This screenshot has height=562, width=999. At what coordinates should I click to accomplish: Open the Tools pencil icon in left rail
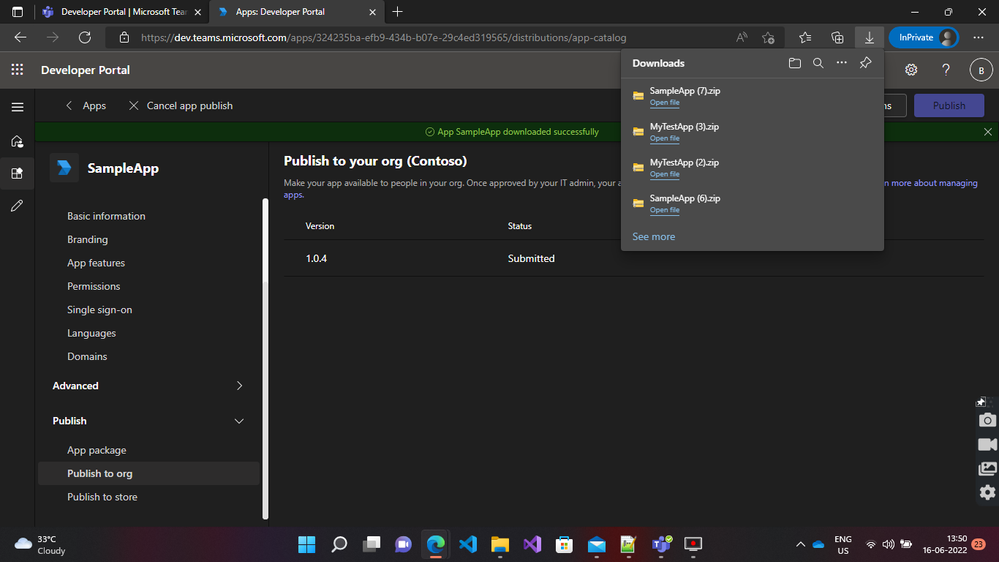tap(17, 206)
